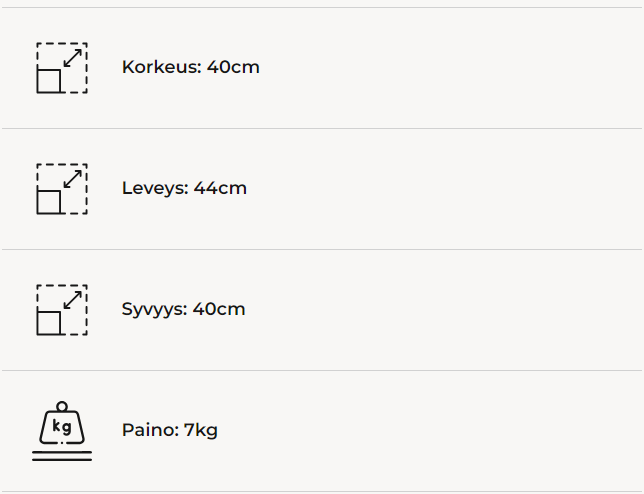Viewport: 644px width, 494px height.
Task: Click the diagonal arrow in Korkeus icon
Action: coord(72,58)
